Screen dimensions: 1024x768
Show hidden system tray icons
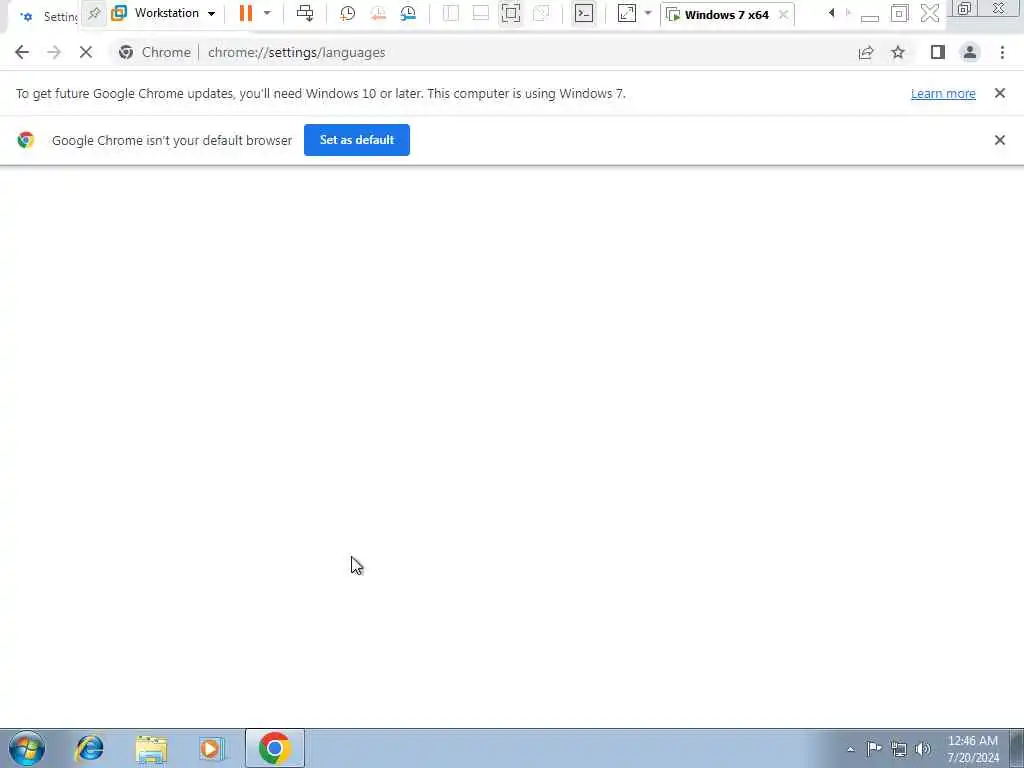click(850, 749)
